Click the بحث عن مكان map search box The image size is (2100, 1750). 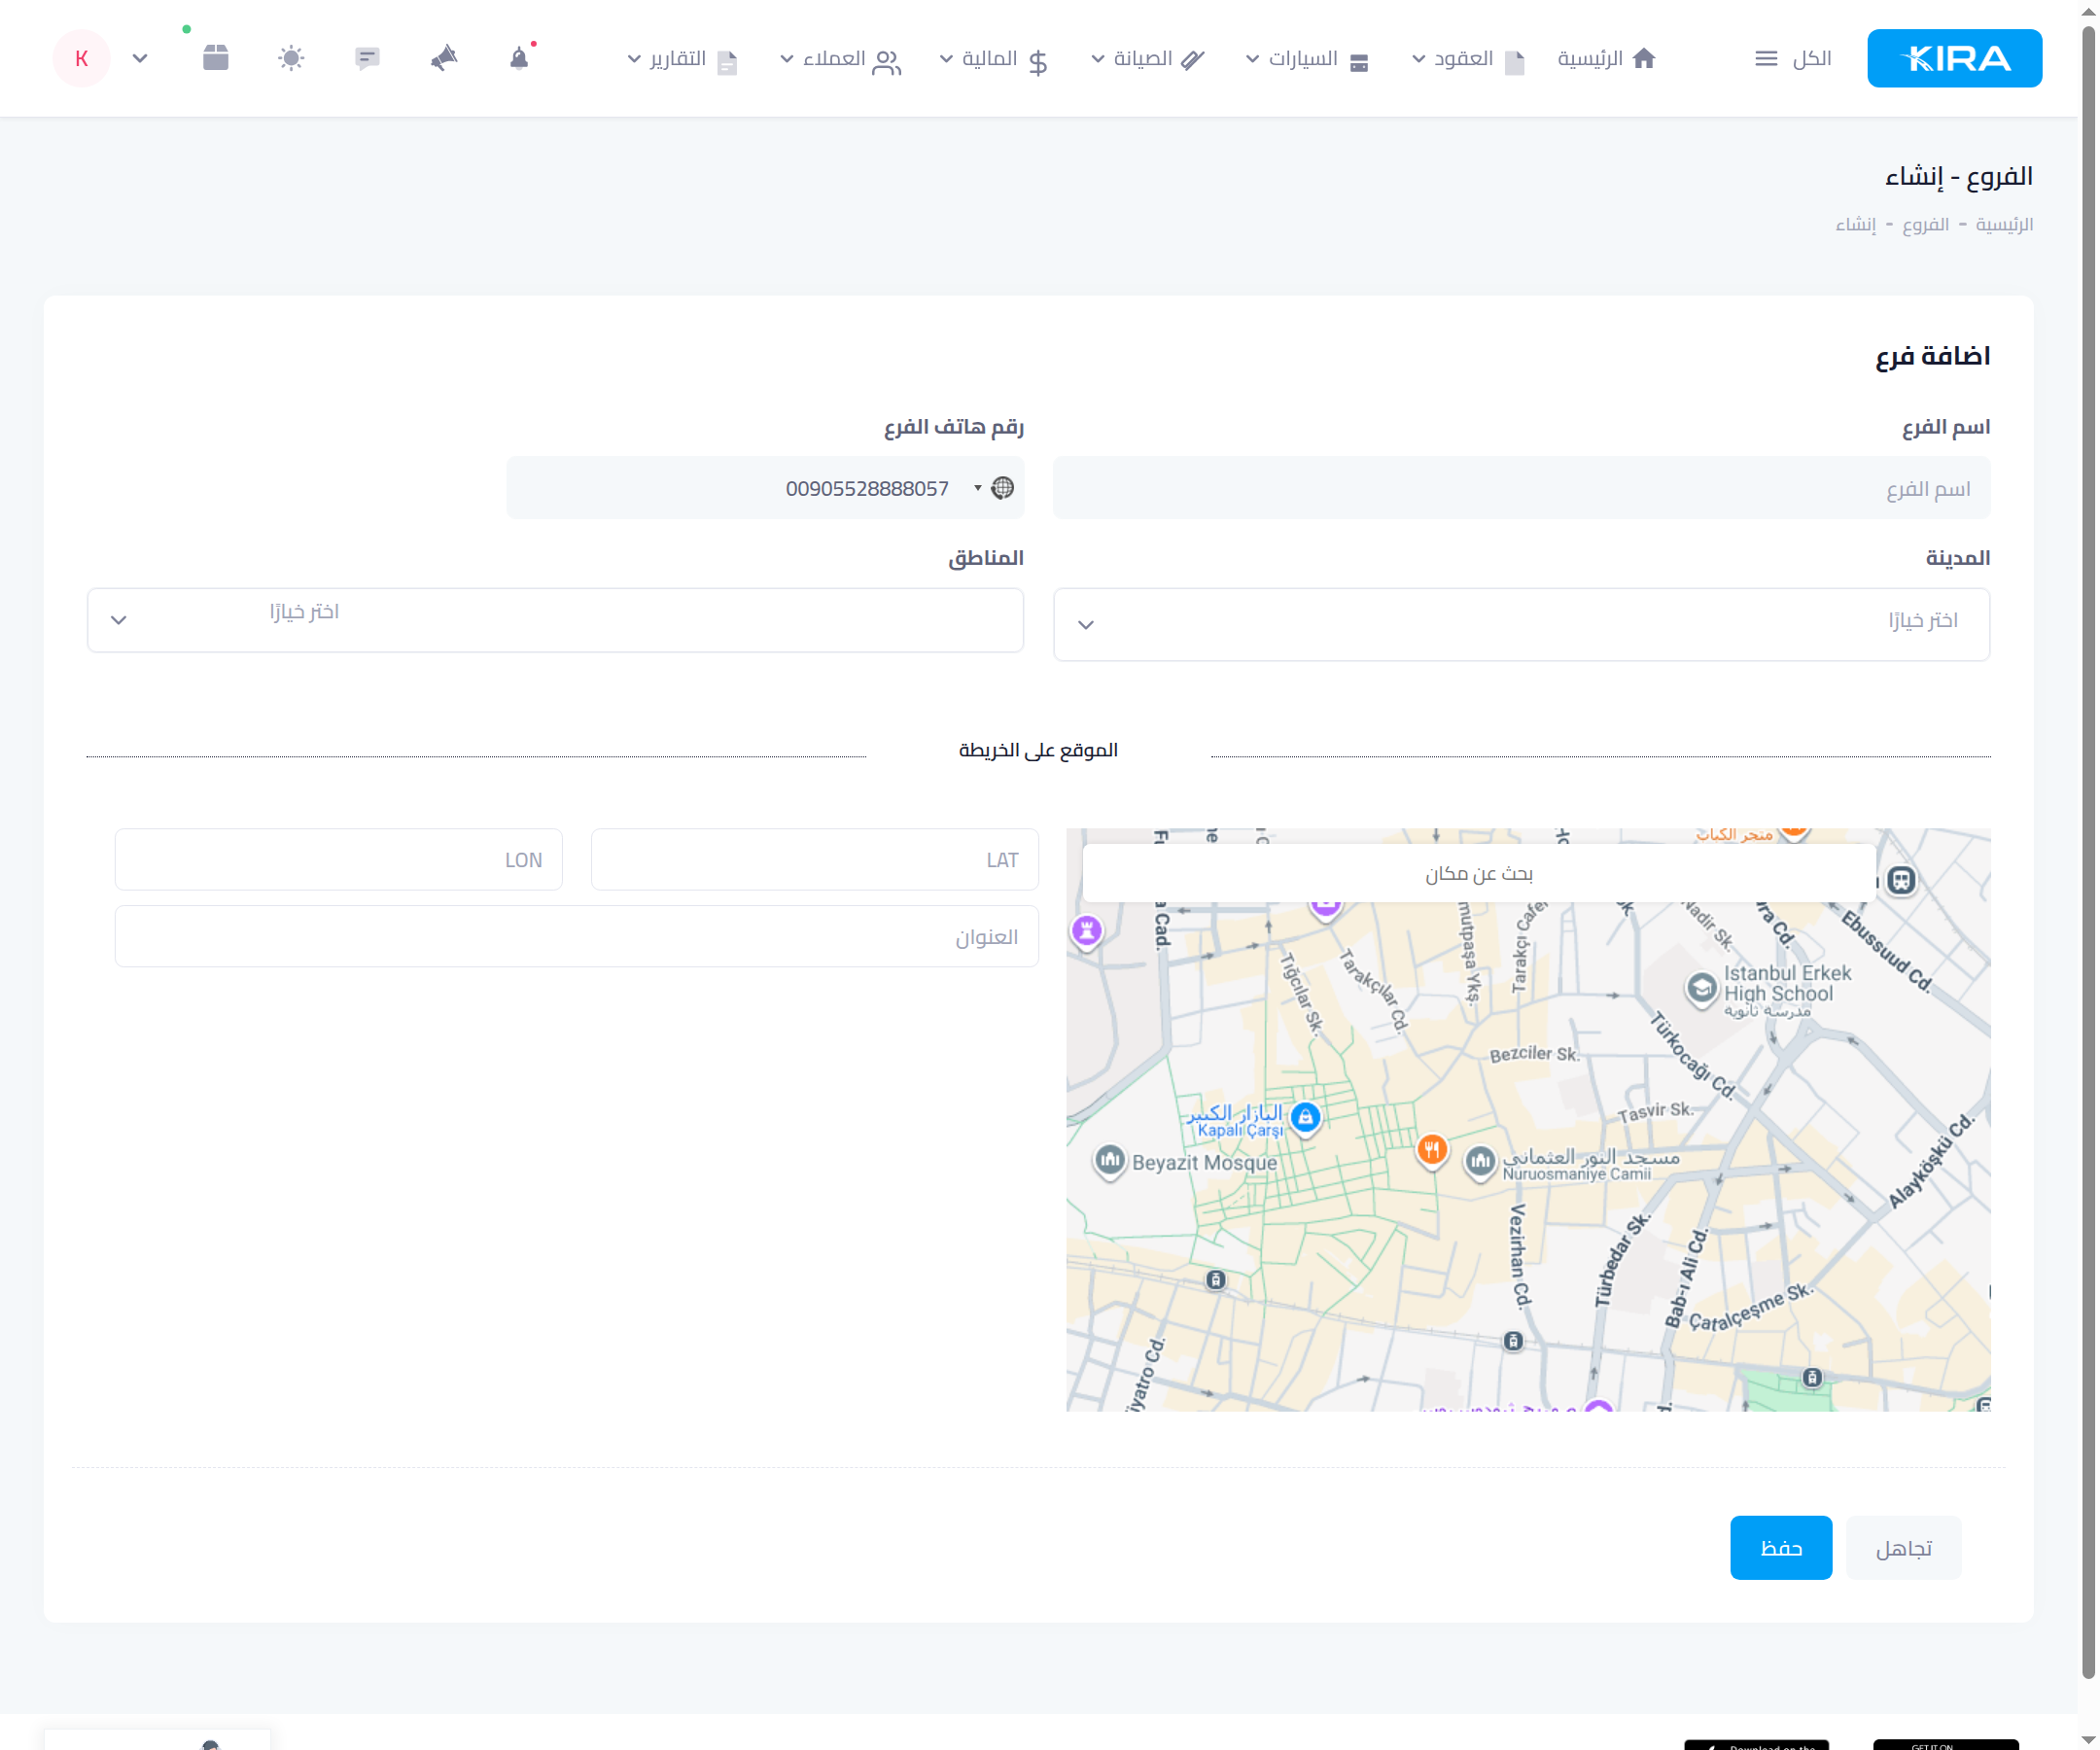(1478, 873)
